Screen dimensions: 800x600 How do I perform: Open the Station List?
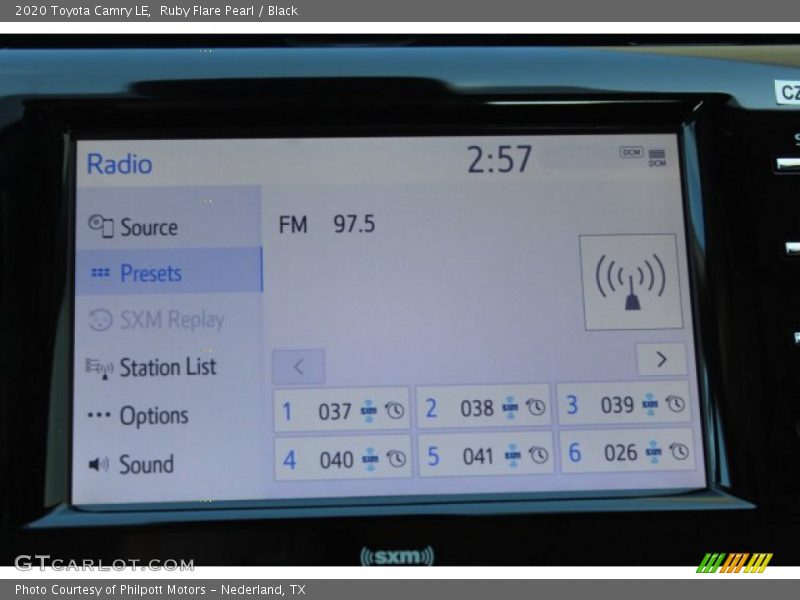(x=168, y=367)
